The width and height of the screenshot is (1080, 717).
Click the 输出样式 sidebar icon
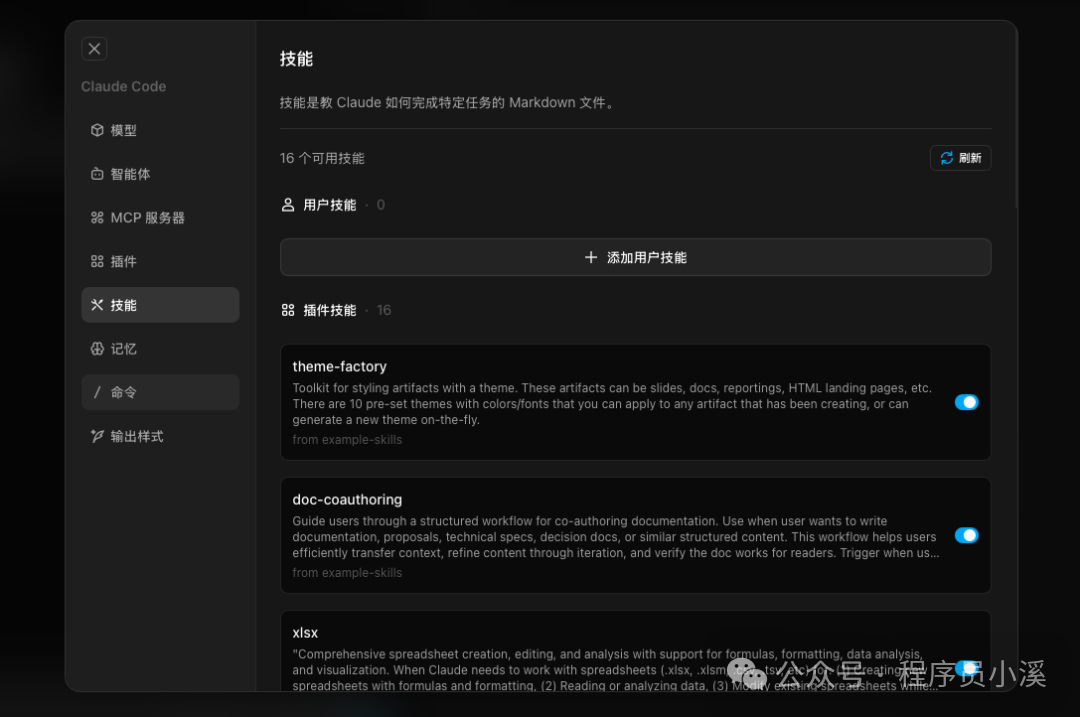pyautogui.click(x=96, y=436)
